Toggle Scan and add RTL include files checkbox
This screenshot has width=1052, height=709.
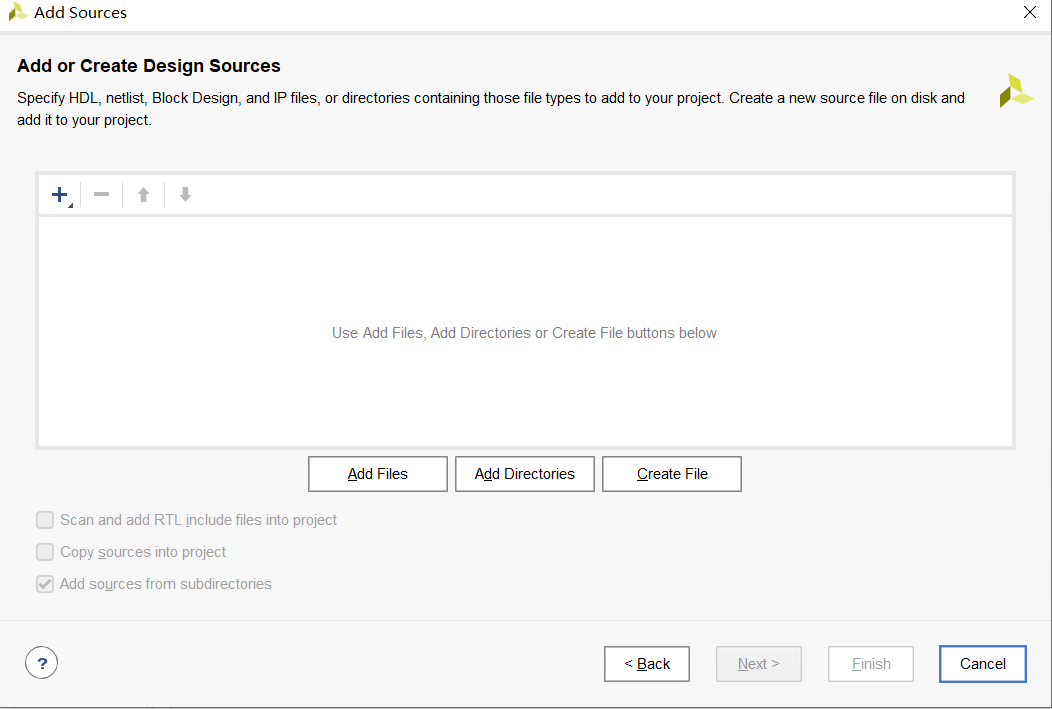point(45,520)
